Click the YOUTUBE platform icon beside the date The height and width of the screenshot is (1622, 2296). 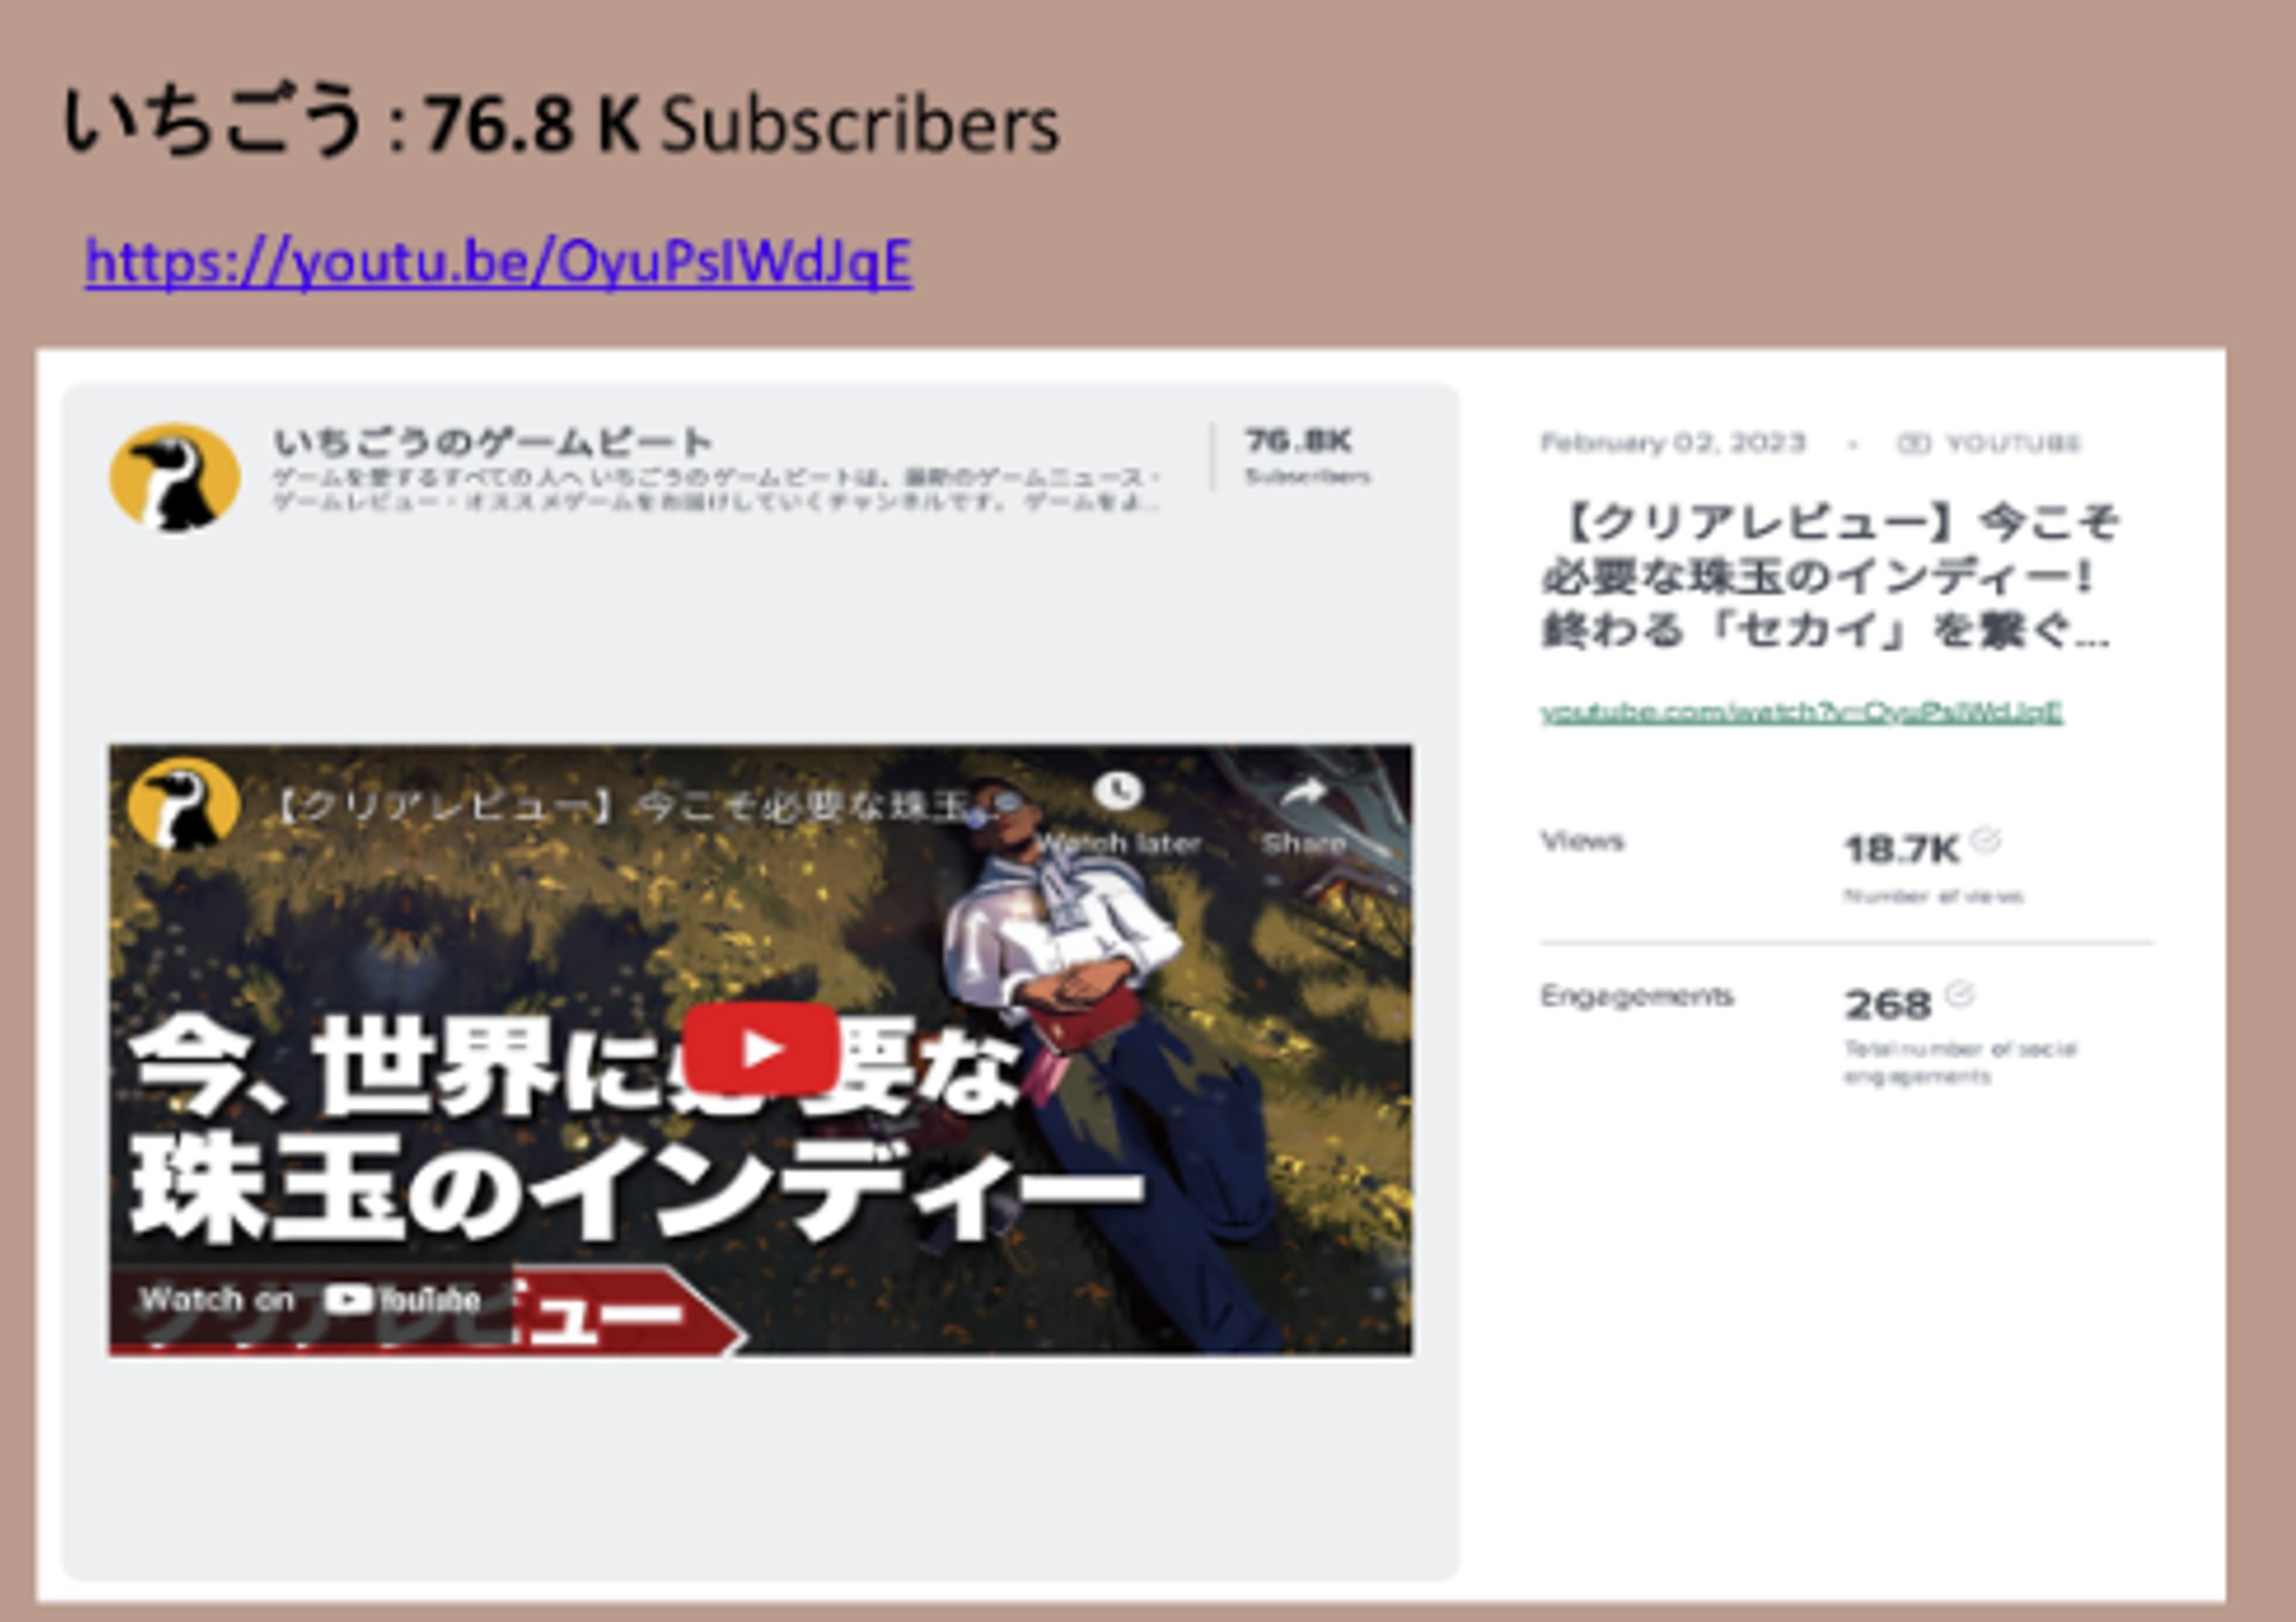(1913, 443)
